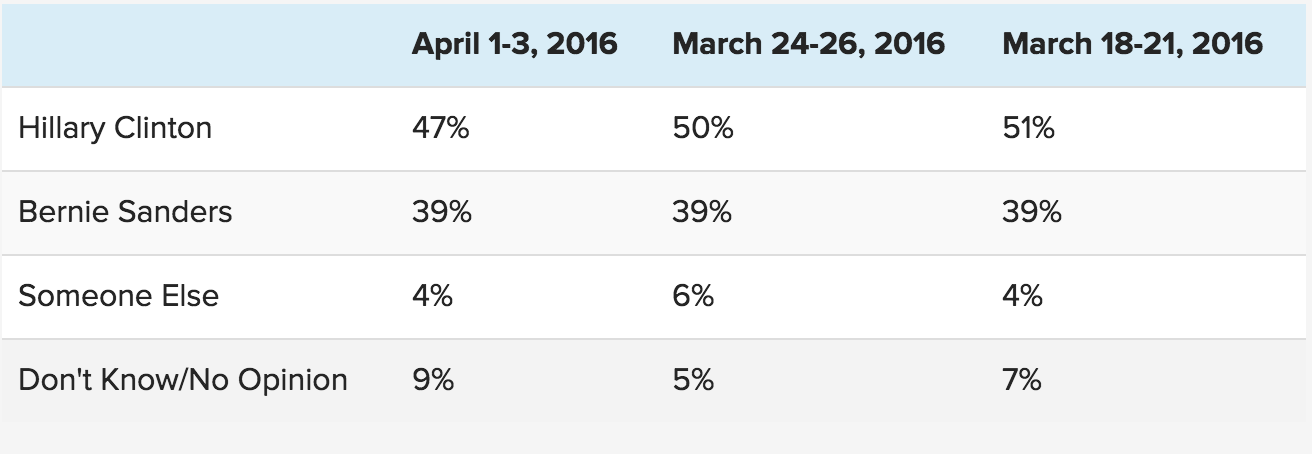Click Someone Else 4% in March 18-21 column

[x=1023, y=297]
